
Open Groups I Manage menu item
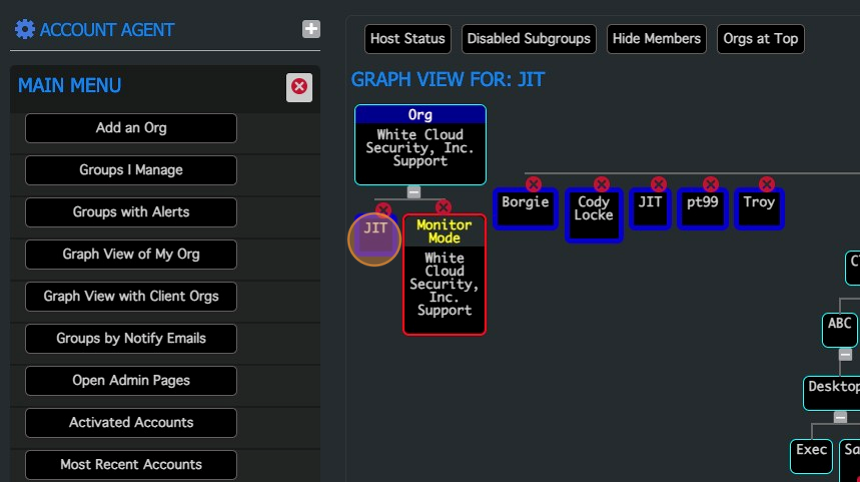pyautogui.click(x=131, y=170)
